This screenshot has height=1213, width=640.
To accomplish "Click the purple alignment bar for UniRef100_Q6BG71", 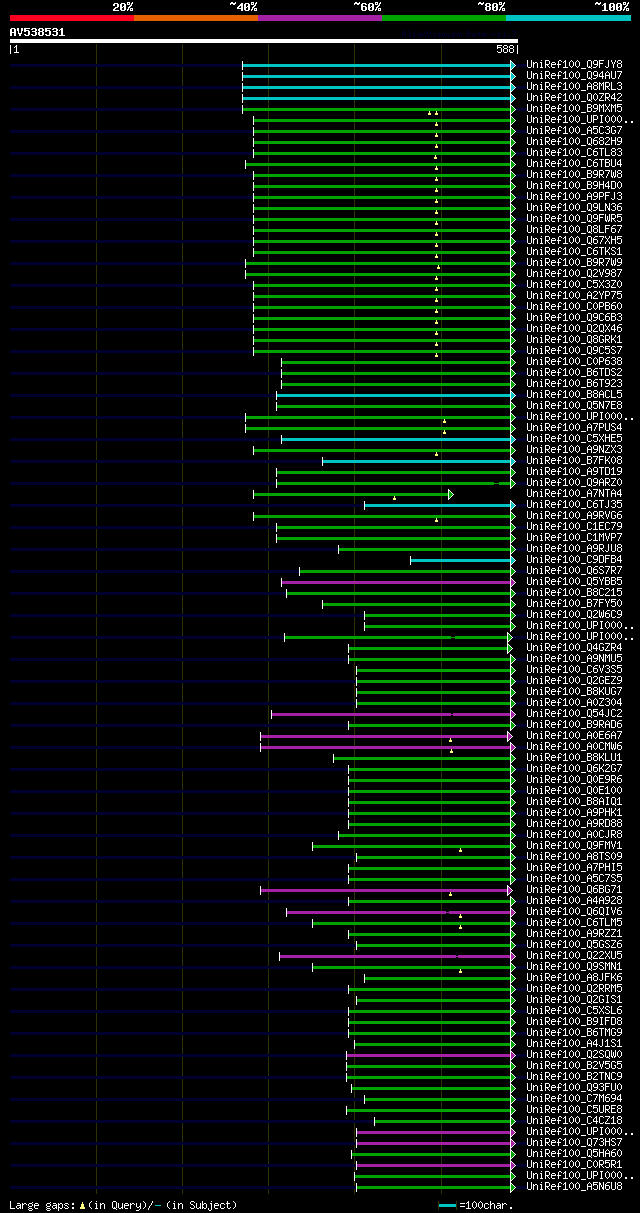I will [x=388, y=889].
